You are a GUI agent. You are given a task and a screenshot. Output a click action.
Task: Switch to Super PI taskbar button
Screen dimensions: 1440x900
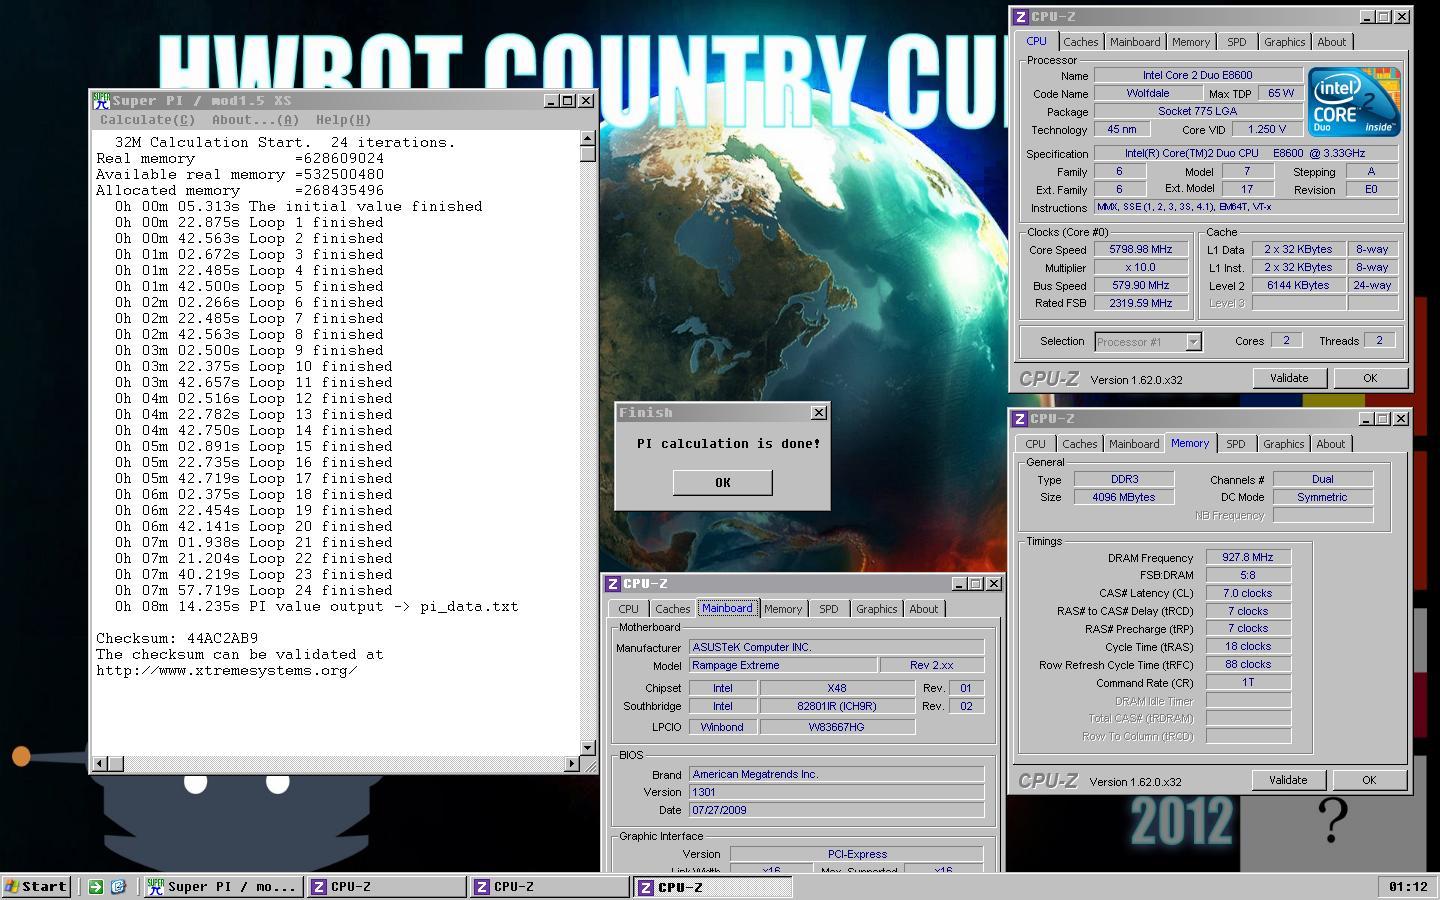pyautogui.click(x=222, y=886)
